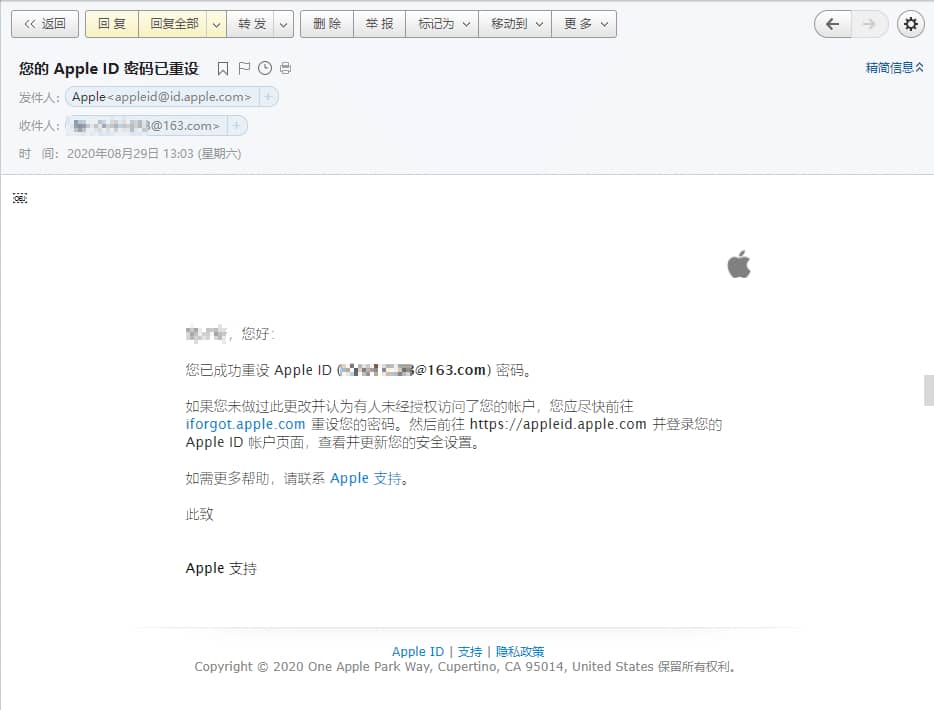Add sender to contacts plus icon
Viewport: 934px width, 710px height.
coord(268,96)
